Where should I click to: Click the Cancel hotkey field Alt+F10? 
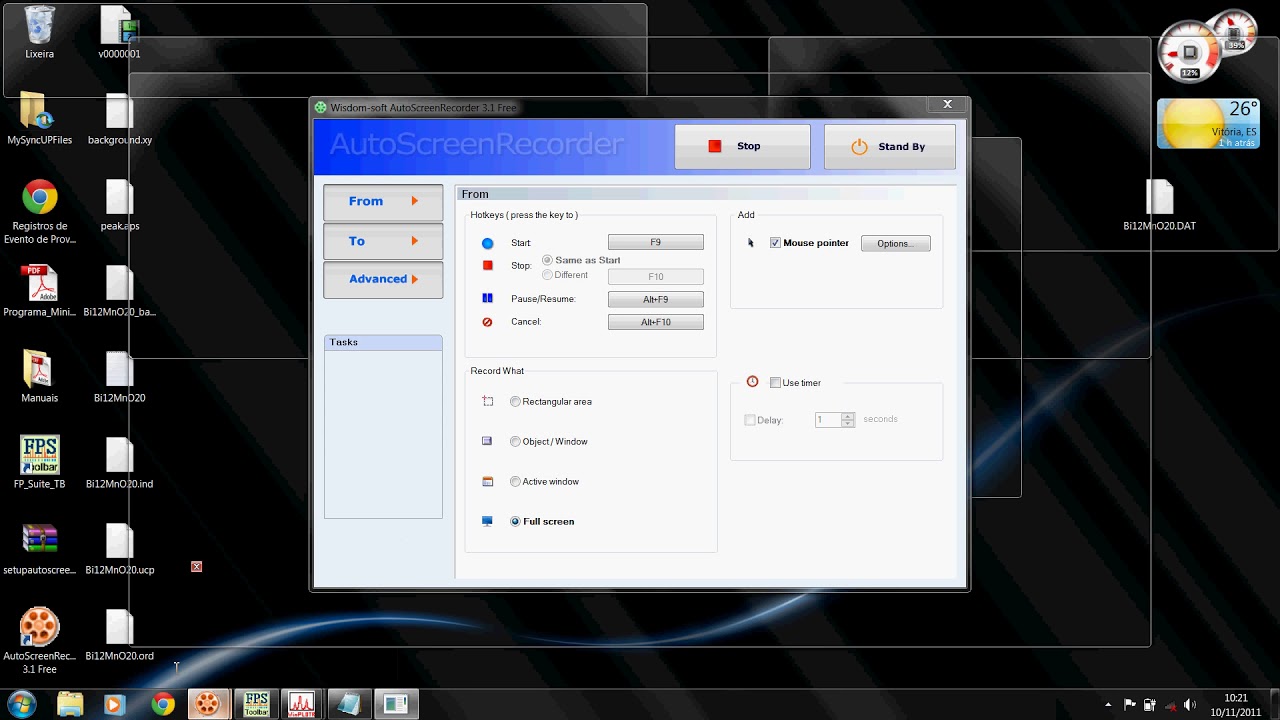tap(656, 322)
